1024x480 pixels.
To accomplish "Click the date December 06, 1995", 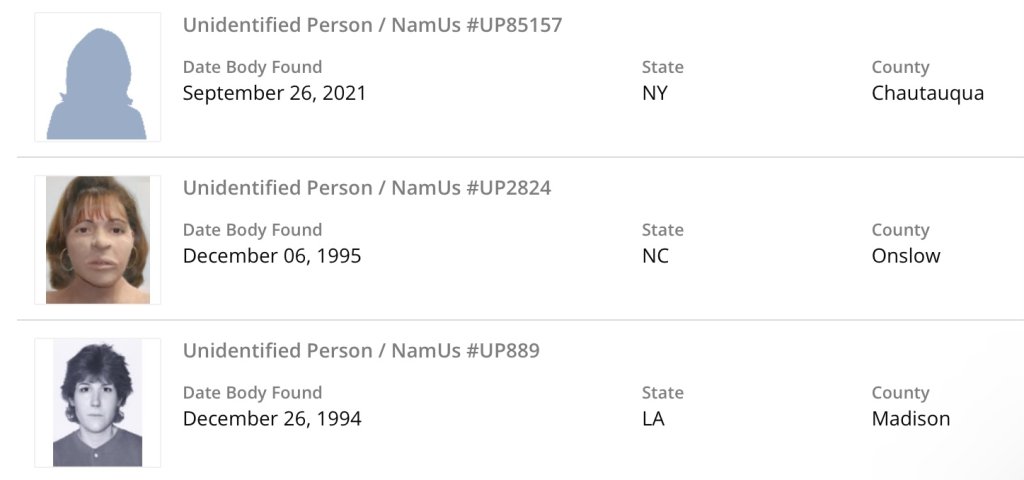I will point(272,256).
